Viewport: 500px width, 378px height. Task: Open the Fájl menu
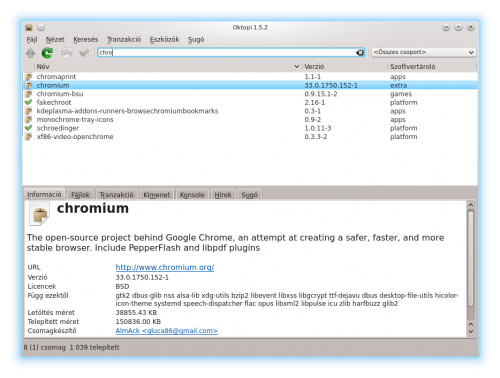click(32, 39)
